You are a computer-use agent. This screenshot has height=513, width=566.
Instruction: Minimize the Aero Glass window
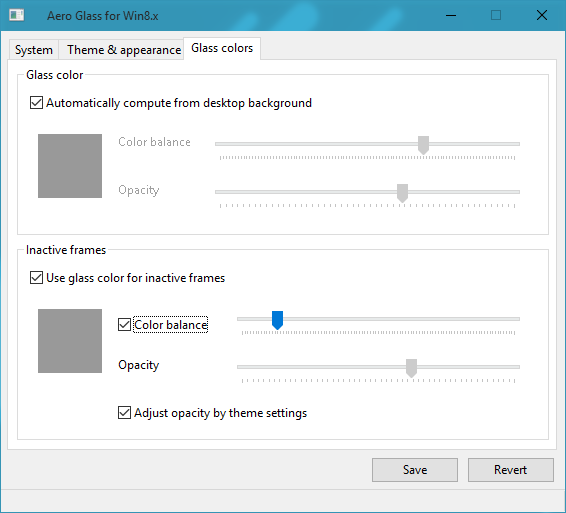click(x=451, y=15)
